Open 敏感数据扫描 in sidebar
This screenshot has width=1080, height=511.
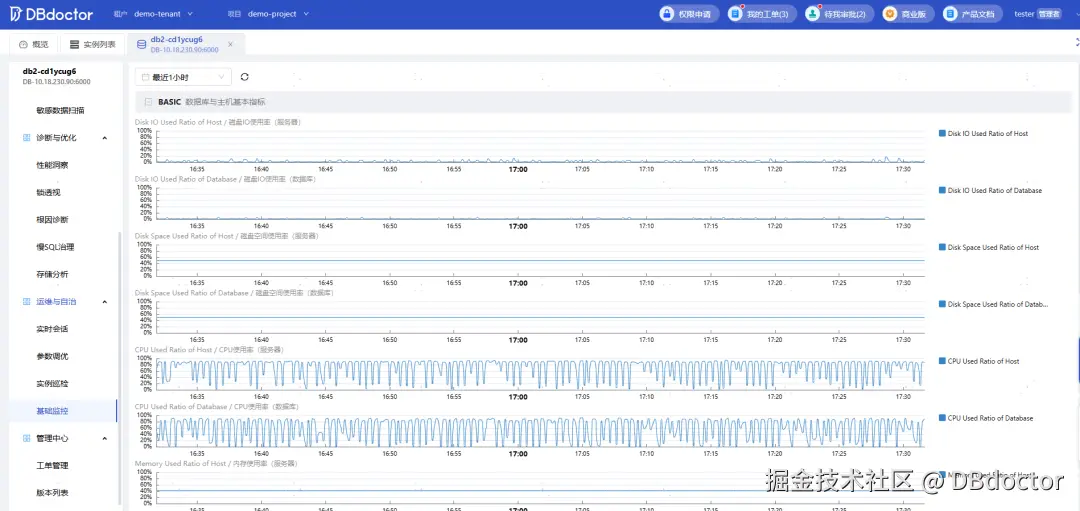[x=60, y=110]
